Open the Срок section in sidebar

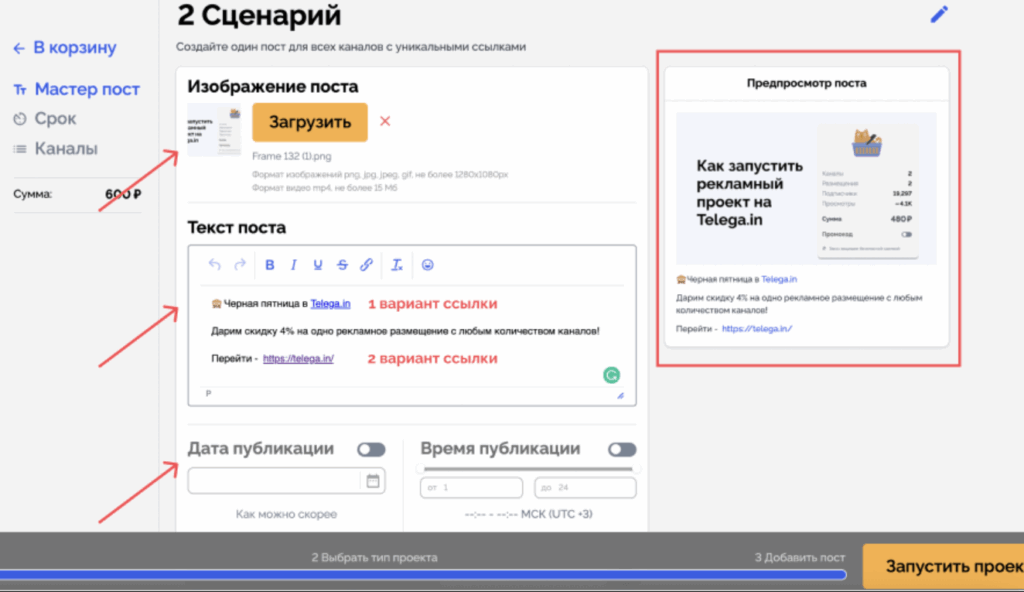click(55, 119)
